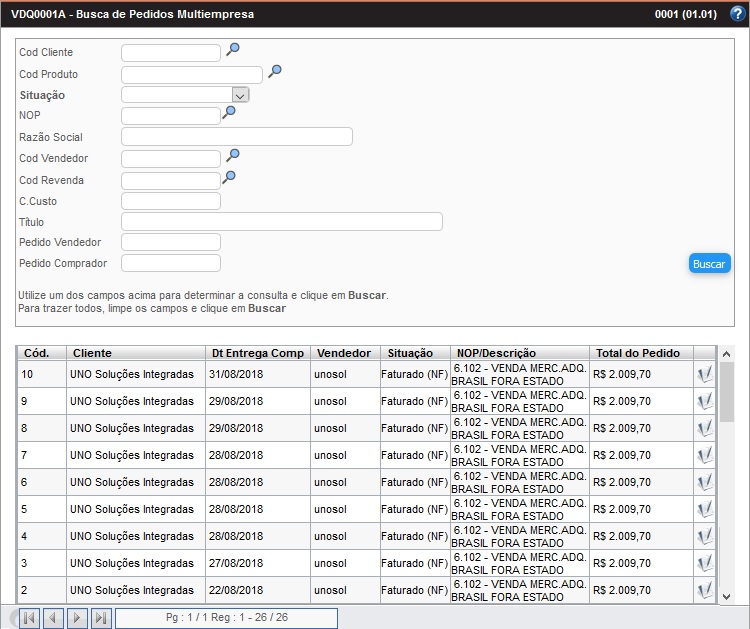Image resolution: width=750 pixels, height=629 pixels.
Task: Open Cod Vendedor search magnifier
Action: [232, 155]
